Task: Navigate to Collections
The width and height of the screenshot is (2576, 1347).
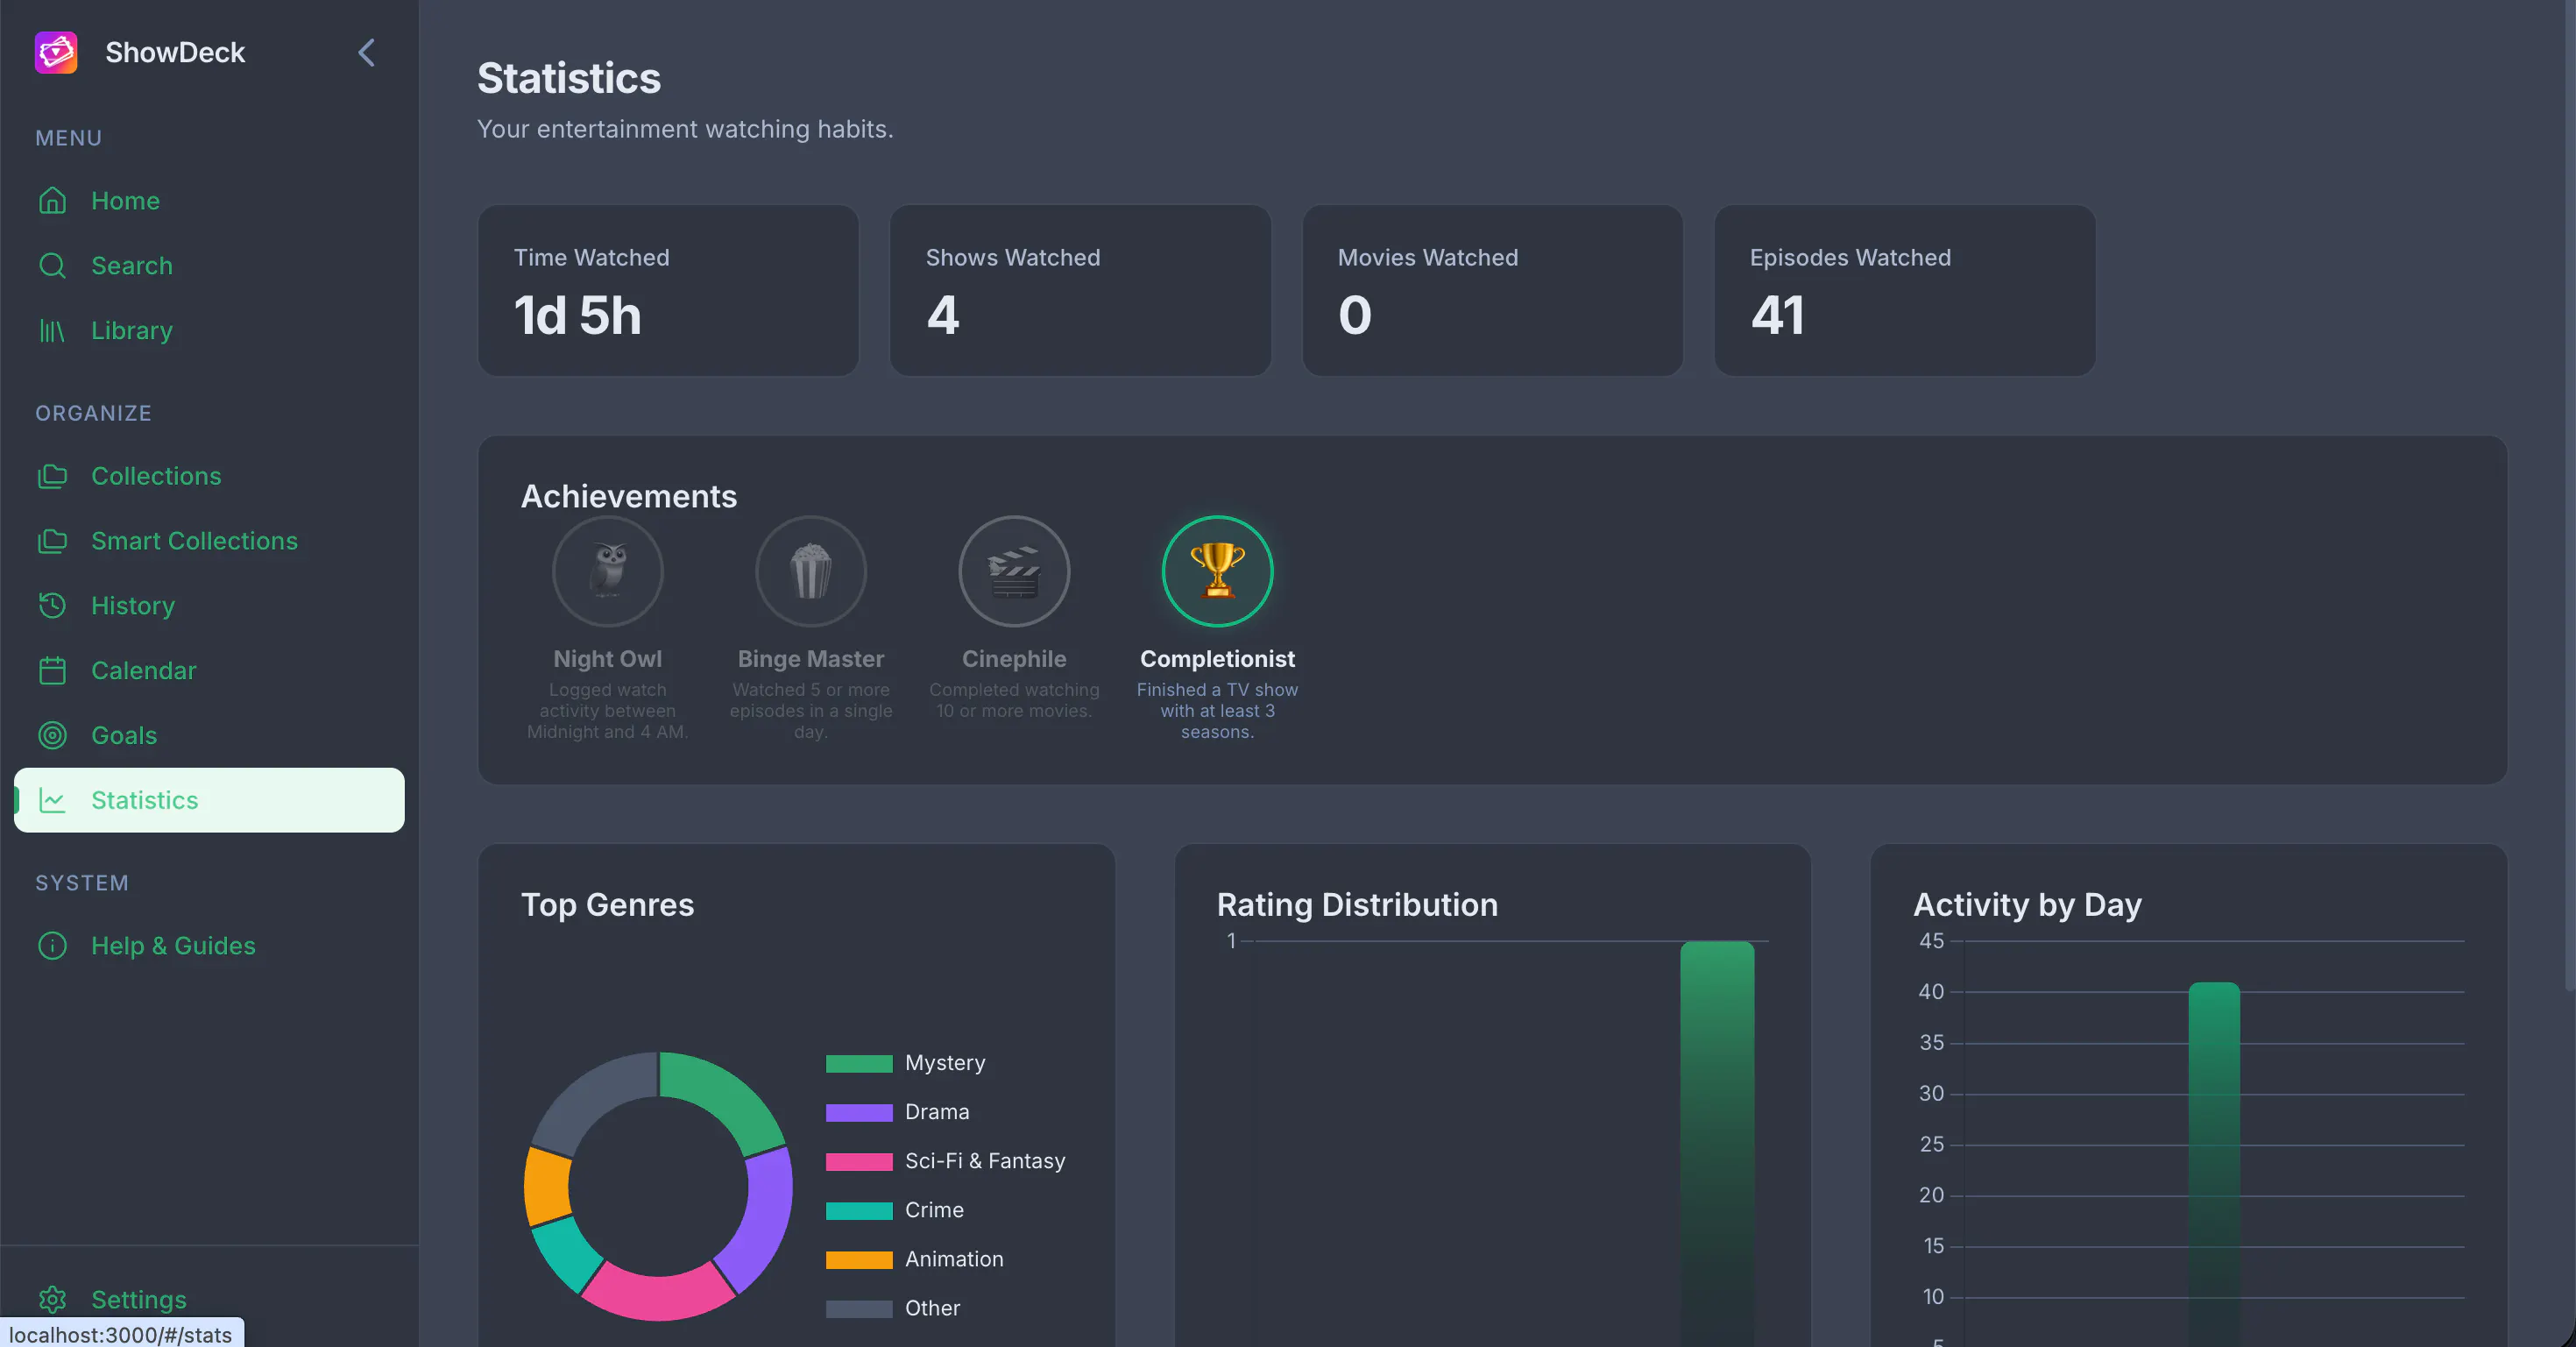Action: click(x=209, y=476)
